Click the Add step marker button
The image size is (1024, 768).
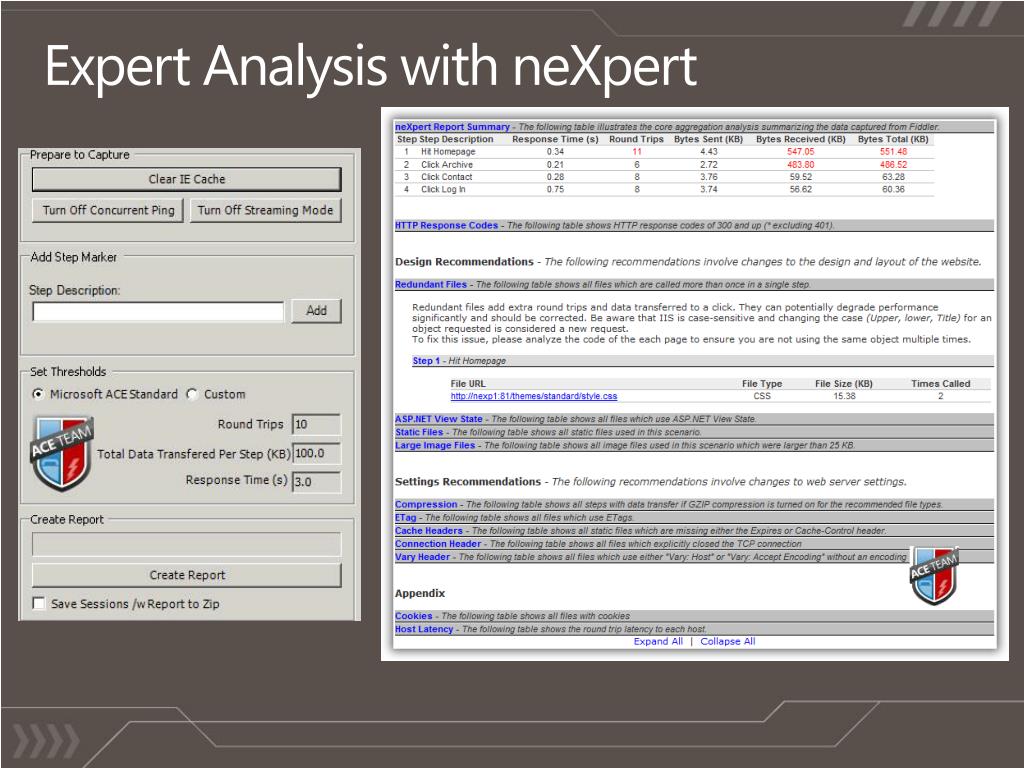tap(316, 311)
